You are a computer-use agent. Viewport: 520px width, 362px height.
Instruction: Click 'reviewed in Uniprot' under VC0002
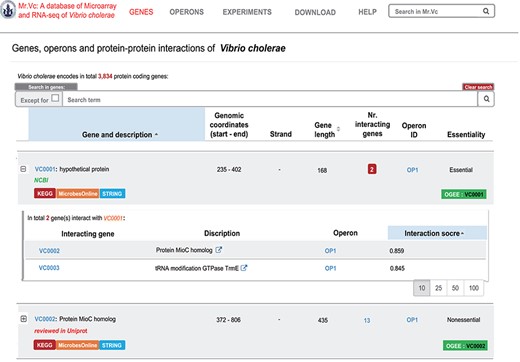(60, 331)
